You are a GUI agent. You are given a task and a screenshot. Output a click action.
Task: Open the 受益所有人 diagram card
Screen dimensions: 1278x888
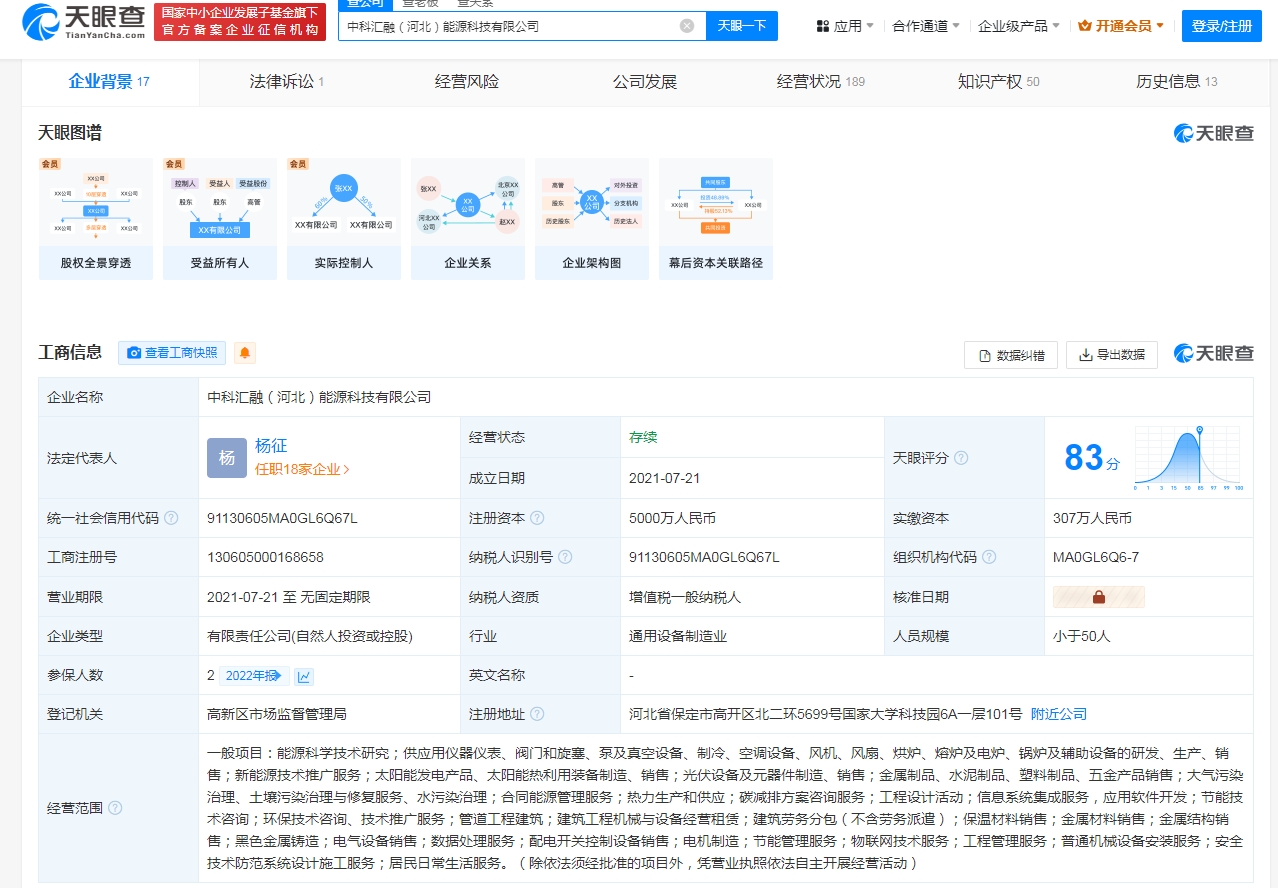(x=220, y=219)
